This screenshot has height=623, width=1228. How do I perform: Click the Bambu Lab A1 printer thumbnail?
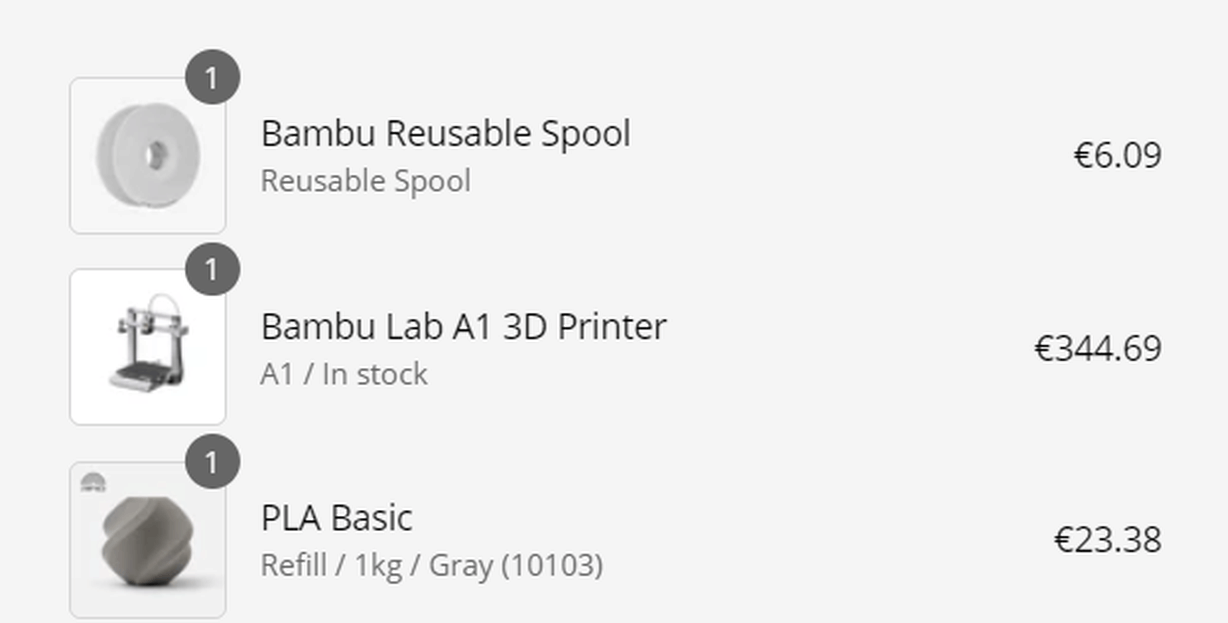click(x=148, y=347)
